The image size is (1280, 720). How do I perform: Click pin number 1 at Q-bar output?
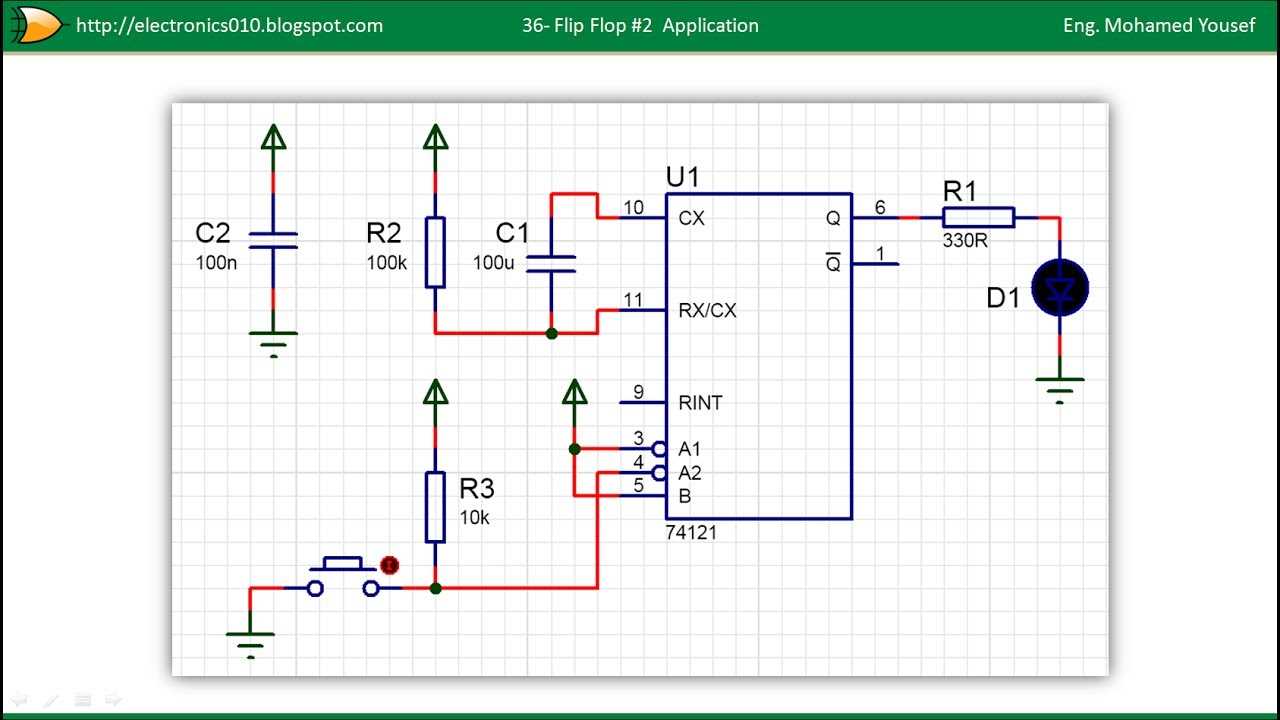[880, 254]
